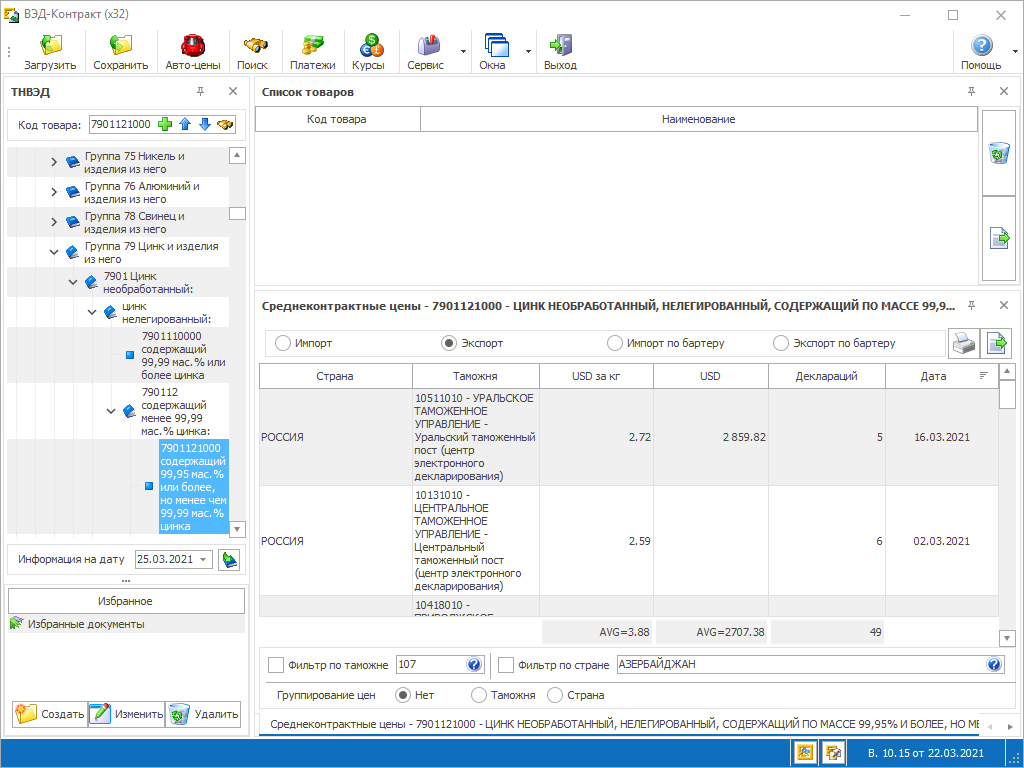
Task: Click the printer icon in Среднеконтрактные цены
Action: click(964, 344)
